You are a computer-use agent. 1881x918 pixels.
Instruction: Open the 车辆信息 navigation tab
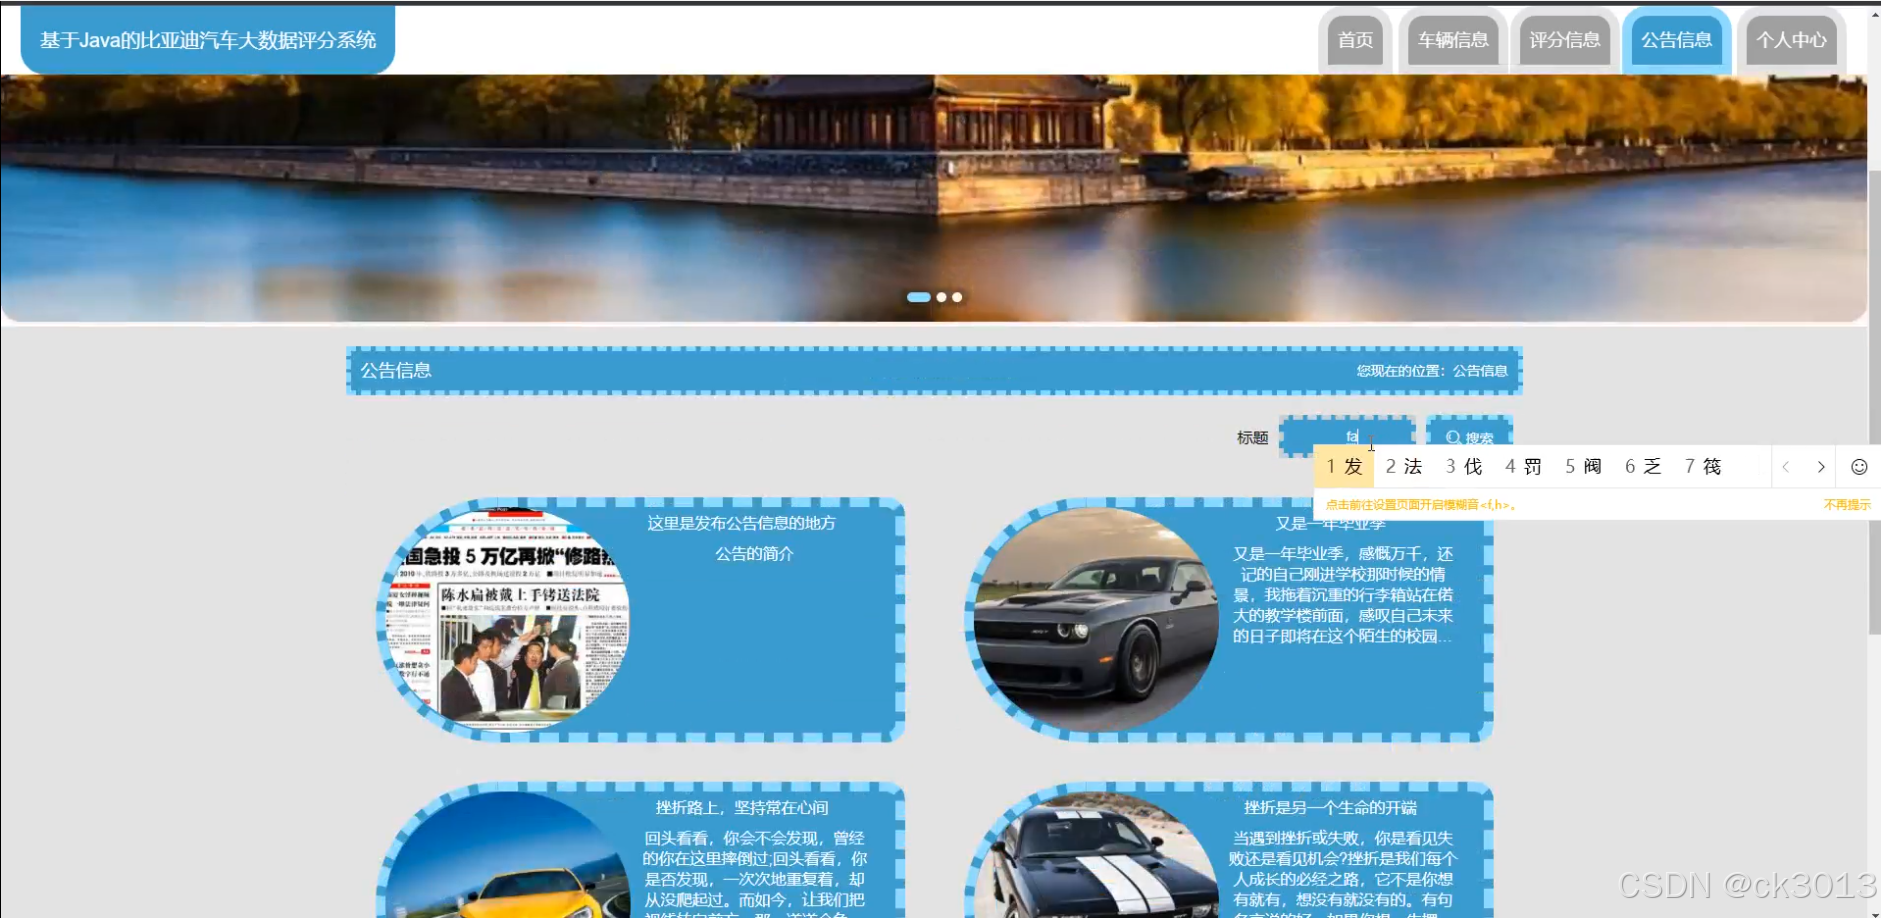click(1453, 40)
